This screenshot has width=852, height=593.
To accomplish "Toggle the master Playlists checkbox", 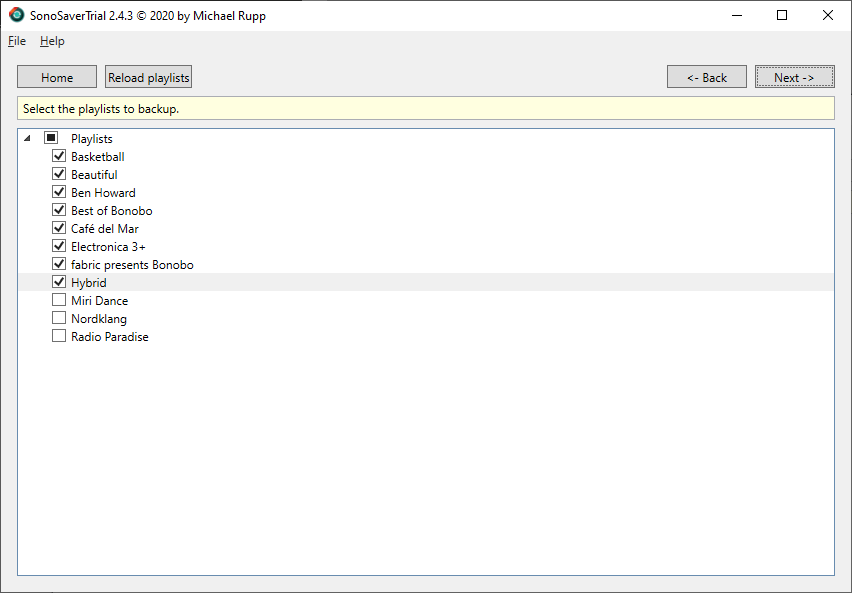I will click(50, 138).
